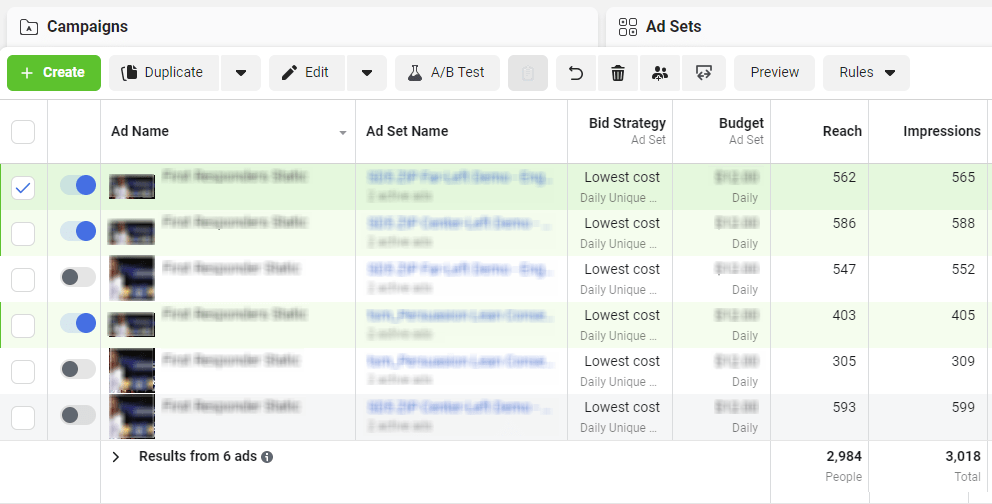992x504 pixels.
Task: Open the Rules dropdown menu
Action: point(866,73)
